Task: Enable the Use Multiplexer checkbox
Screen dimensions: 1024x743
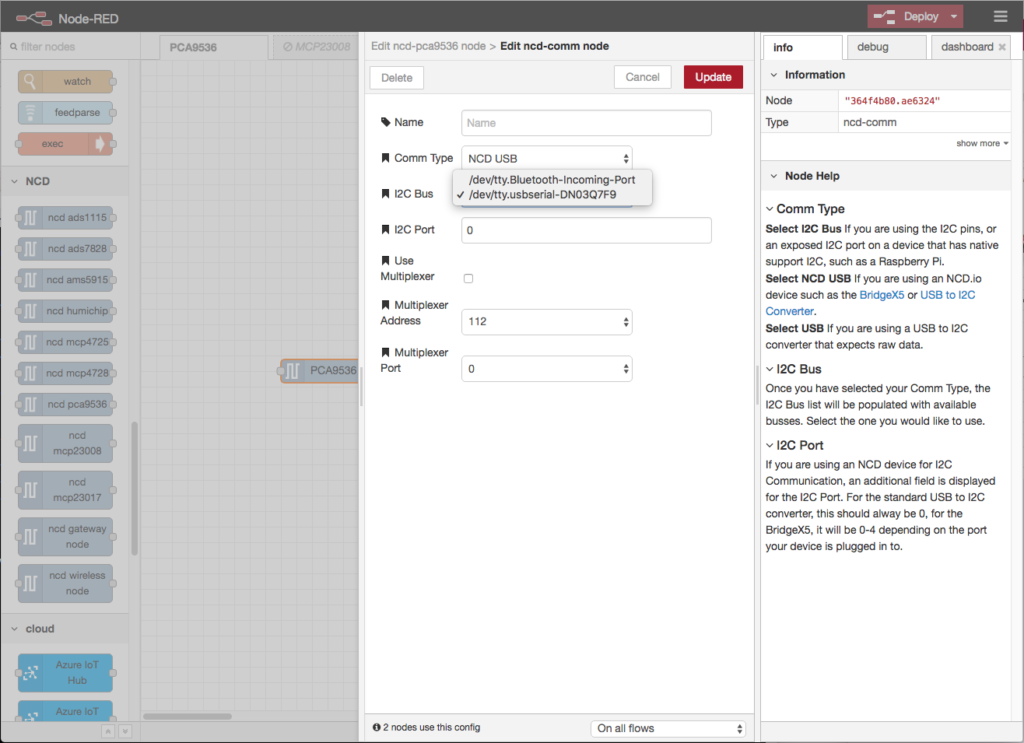Action: coord(468,278)
